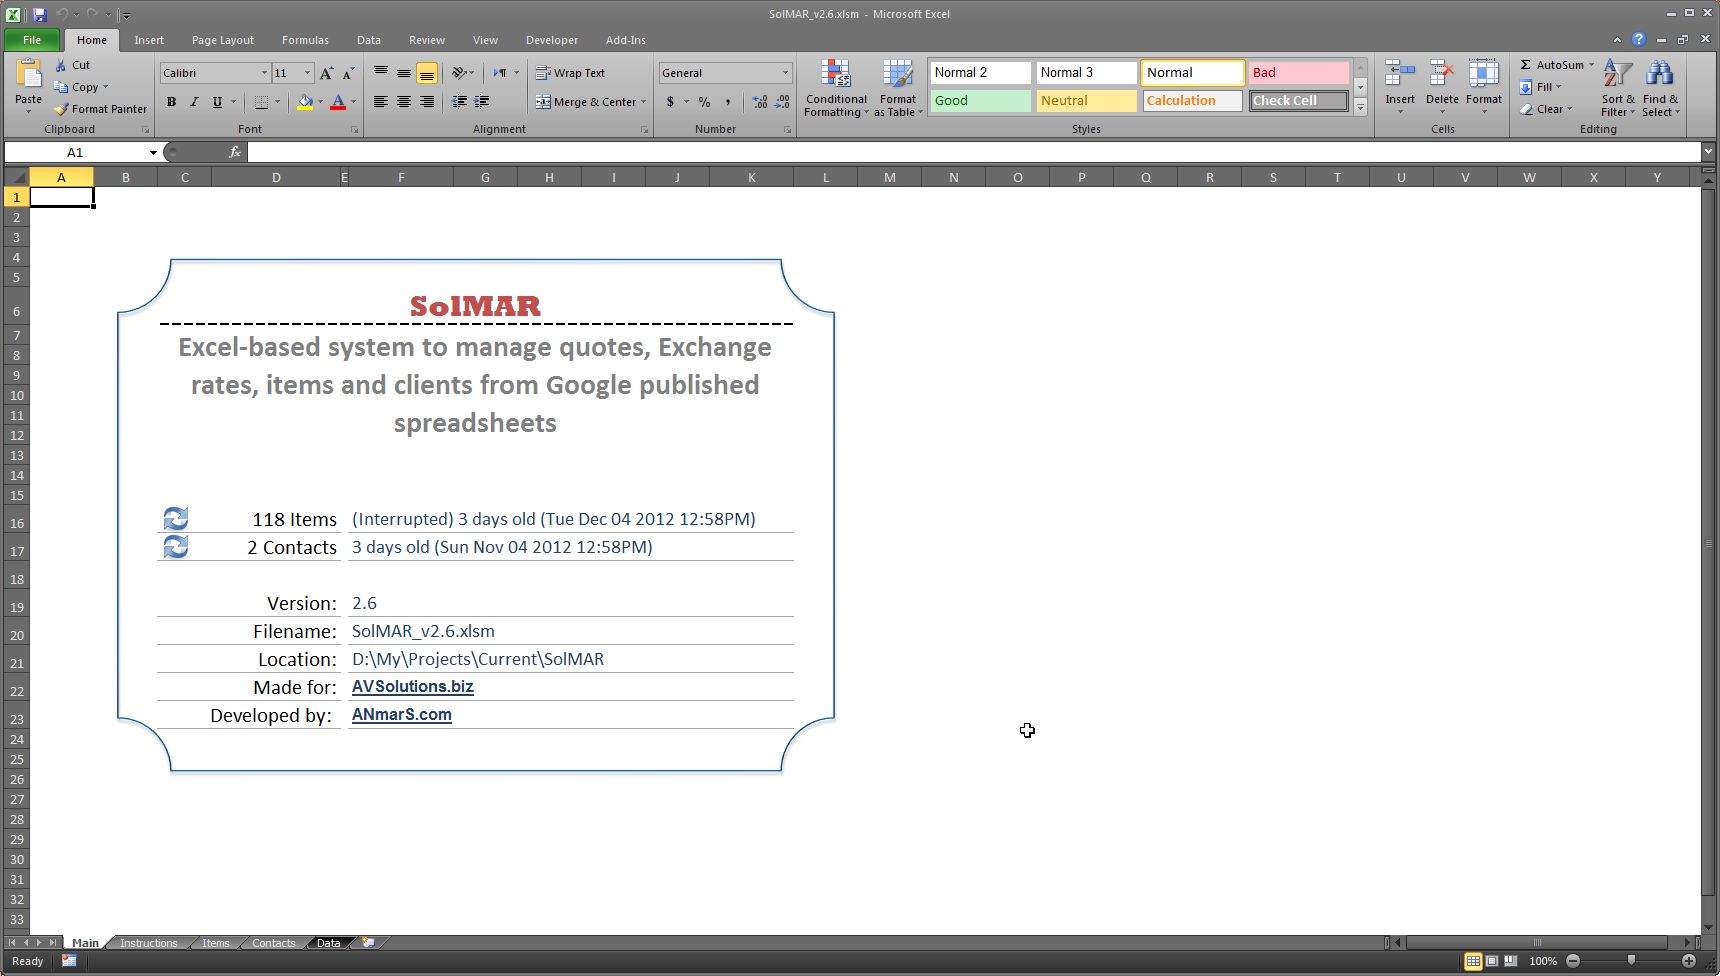
Task: Apply the Good cell style
Action: 981,101
